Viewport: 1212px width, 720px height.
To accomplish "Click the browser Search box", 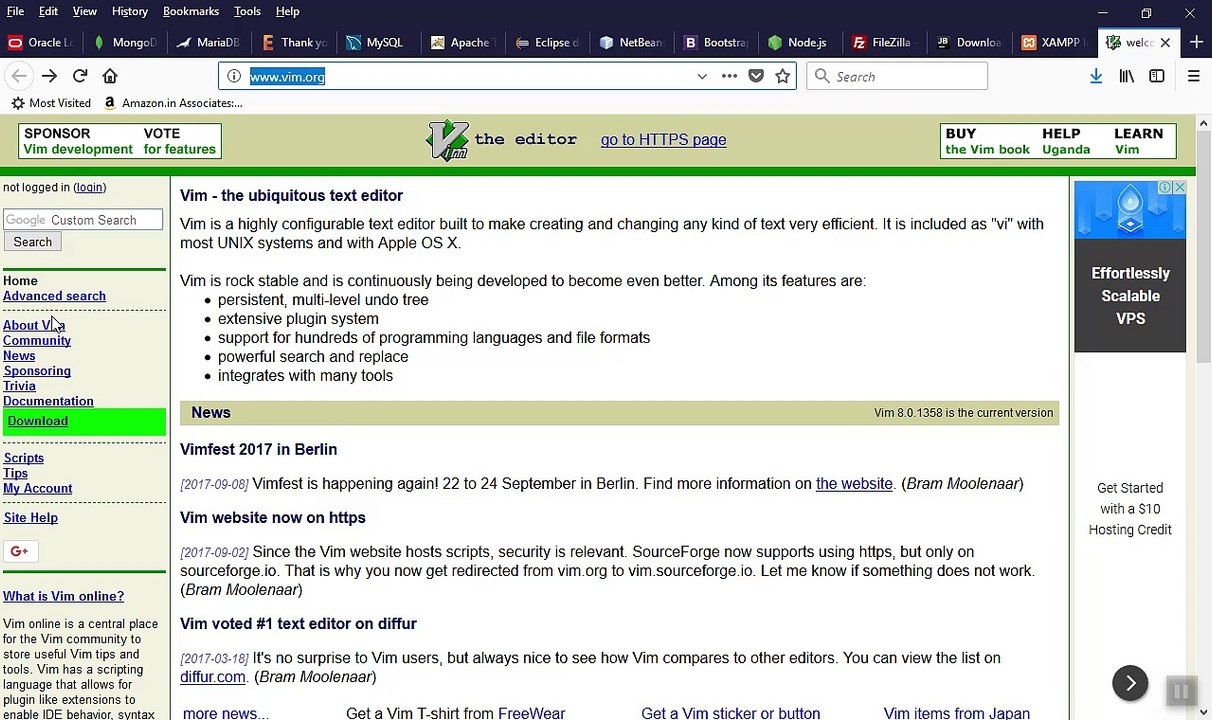I will point(896,76).
